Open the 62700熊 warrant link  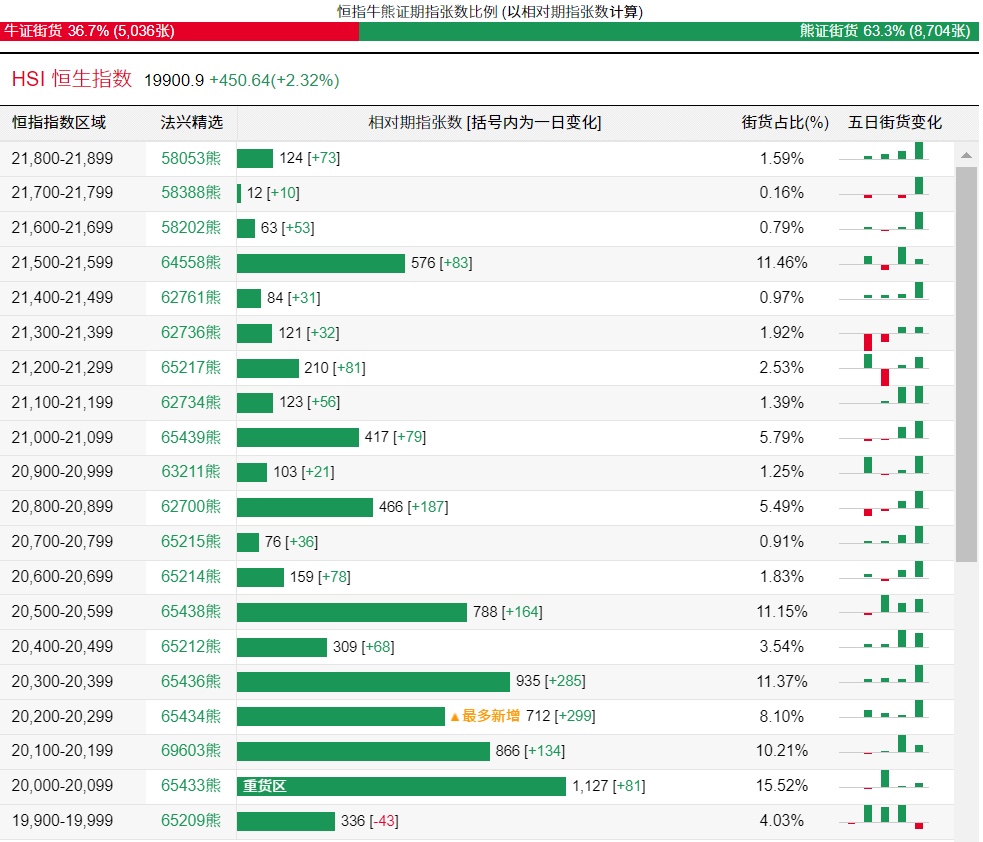pyautogui.click(x=191, y=507)
